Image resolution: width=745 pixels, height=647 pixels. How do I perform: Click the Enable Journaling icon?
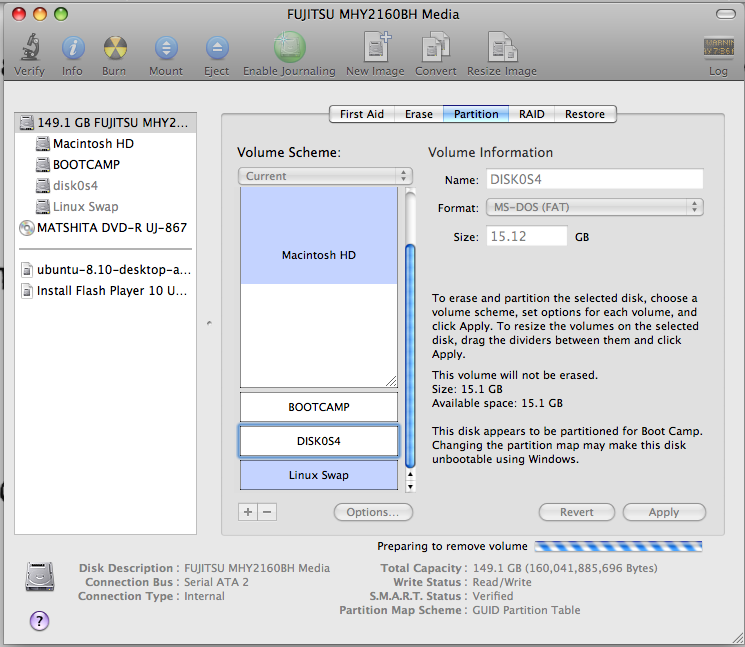point(289,47)
